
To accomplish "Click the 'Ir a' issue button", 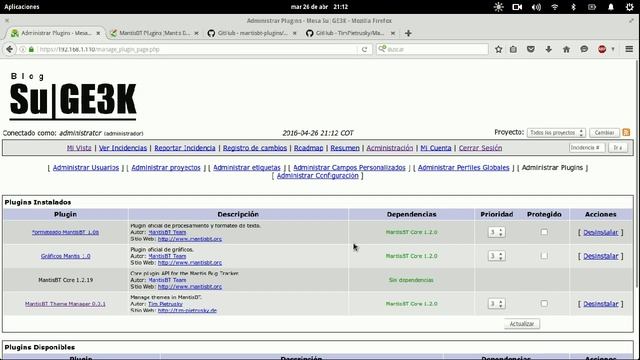I will click(618, 147).
